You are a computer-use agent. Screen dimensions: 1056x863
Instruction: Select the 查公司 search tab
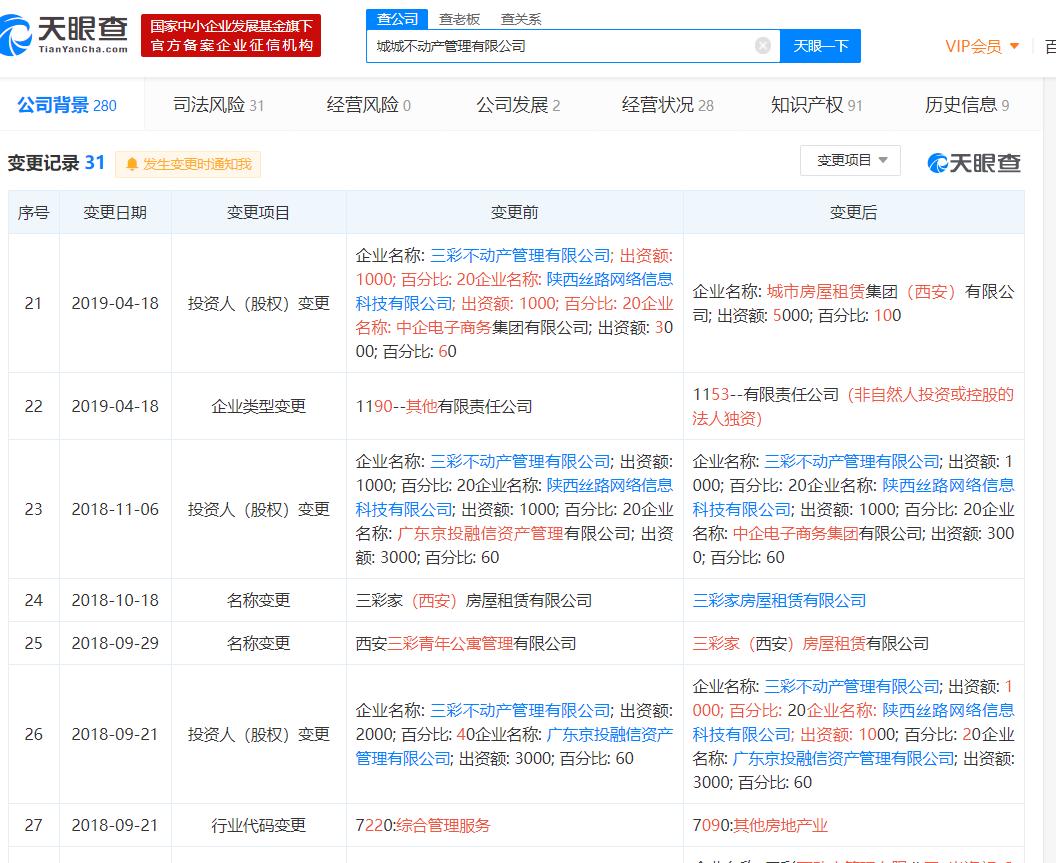pyautogui.click(x=397, y=19)
